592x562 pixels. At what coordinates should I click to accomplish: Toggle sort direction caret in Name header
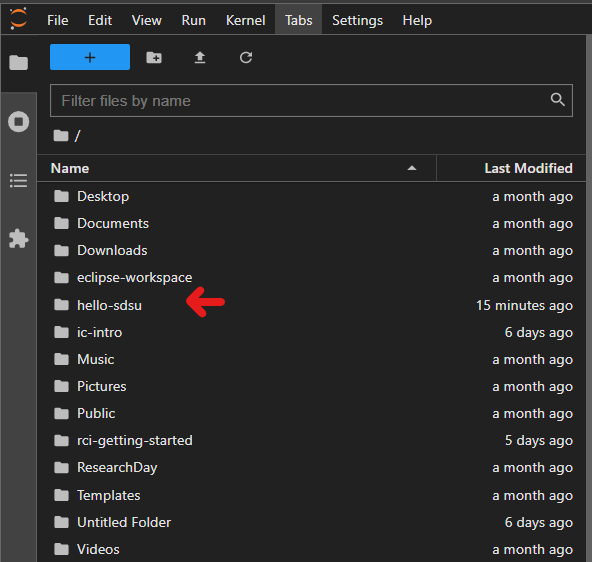tap(412, 168)
